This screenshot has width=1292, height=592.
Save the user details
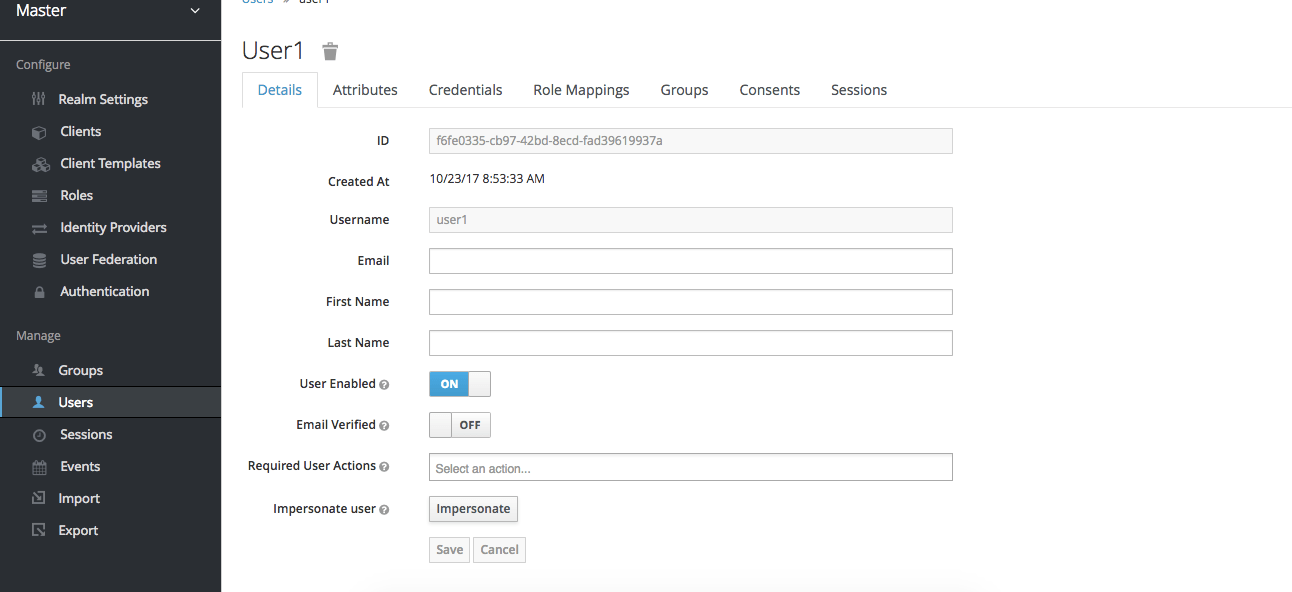coord(449,549)
